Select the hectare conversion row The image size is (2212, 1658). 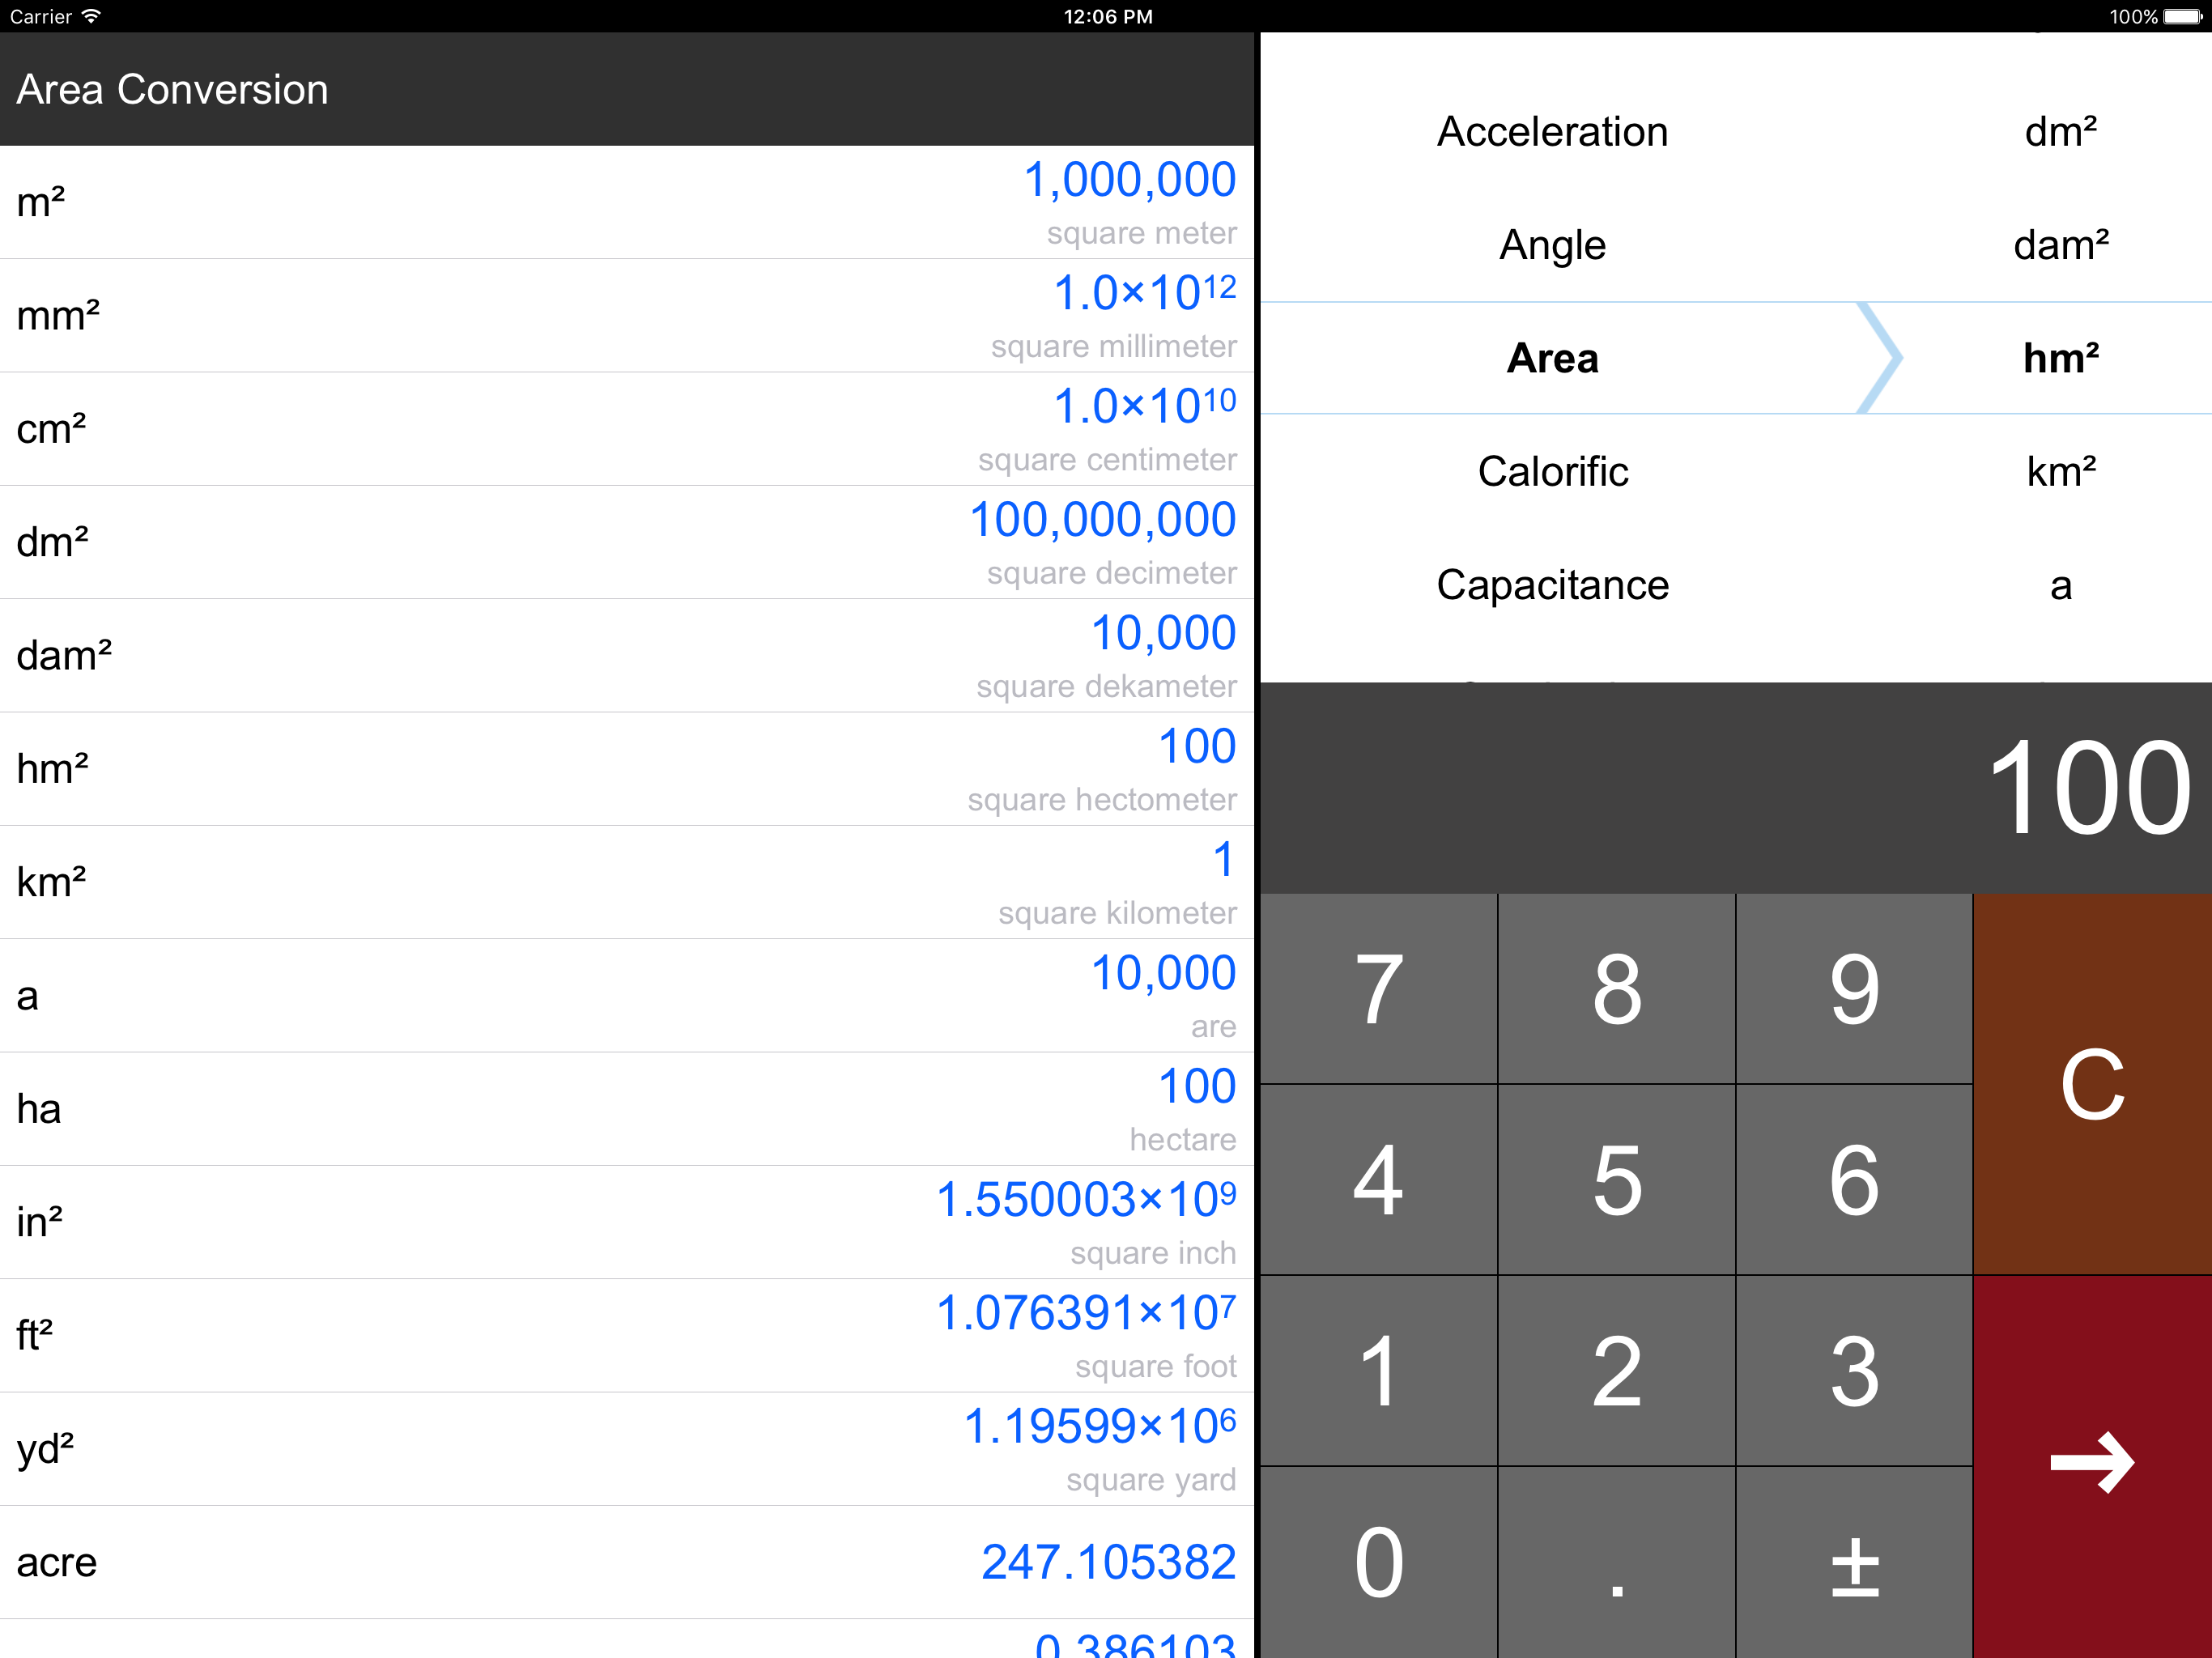pos(626,1108)
